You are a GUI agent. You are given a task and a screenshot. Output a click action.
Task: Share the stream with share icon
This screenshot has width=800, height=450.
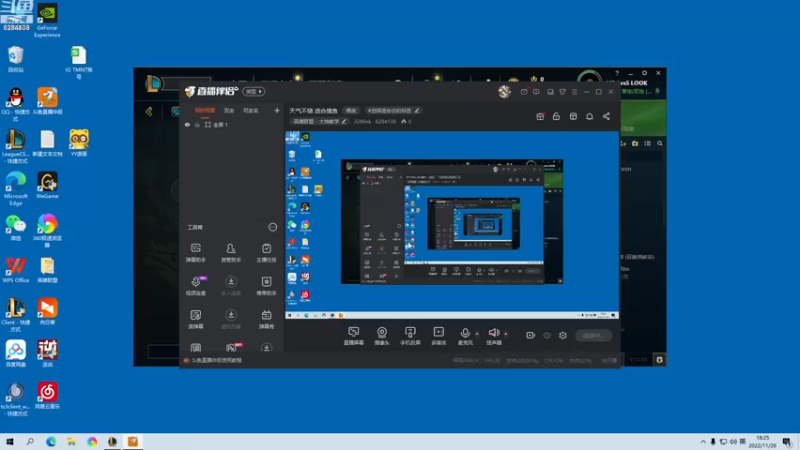point(606,116)
